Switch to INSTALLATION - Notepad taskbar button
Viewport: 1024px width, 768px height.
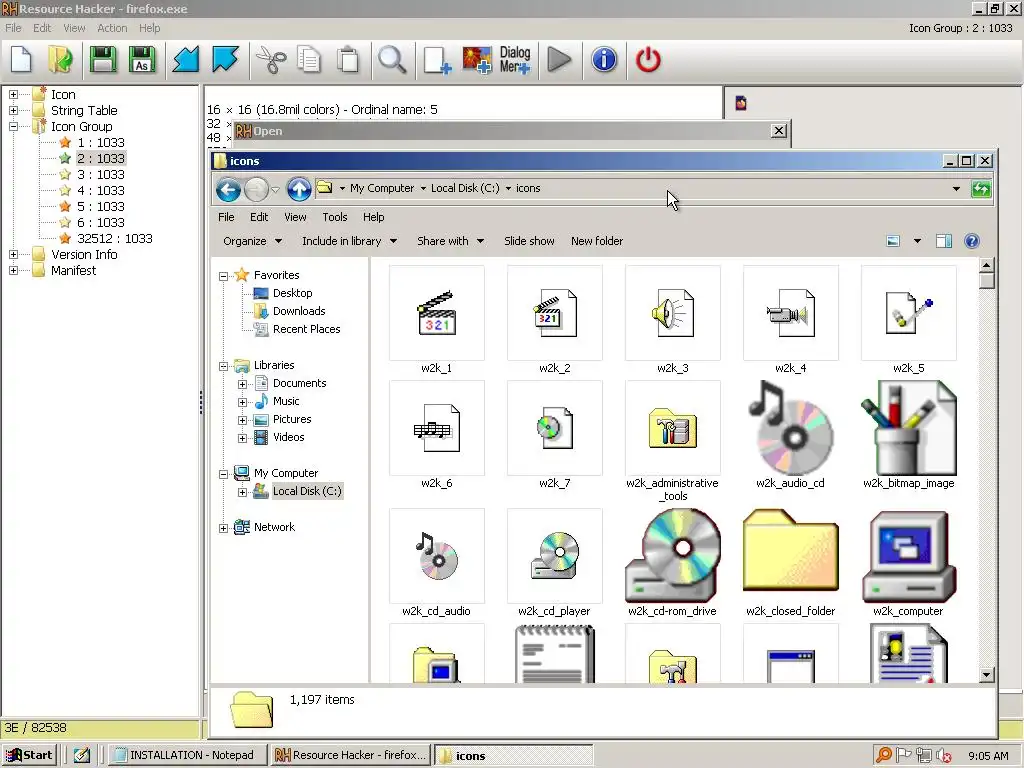click(188, 755)
